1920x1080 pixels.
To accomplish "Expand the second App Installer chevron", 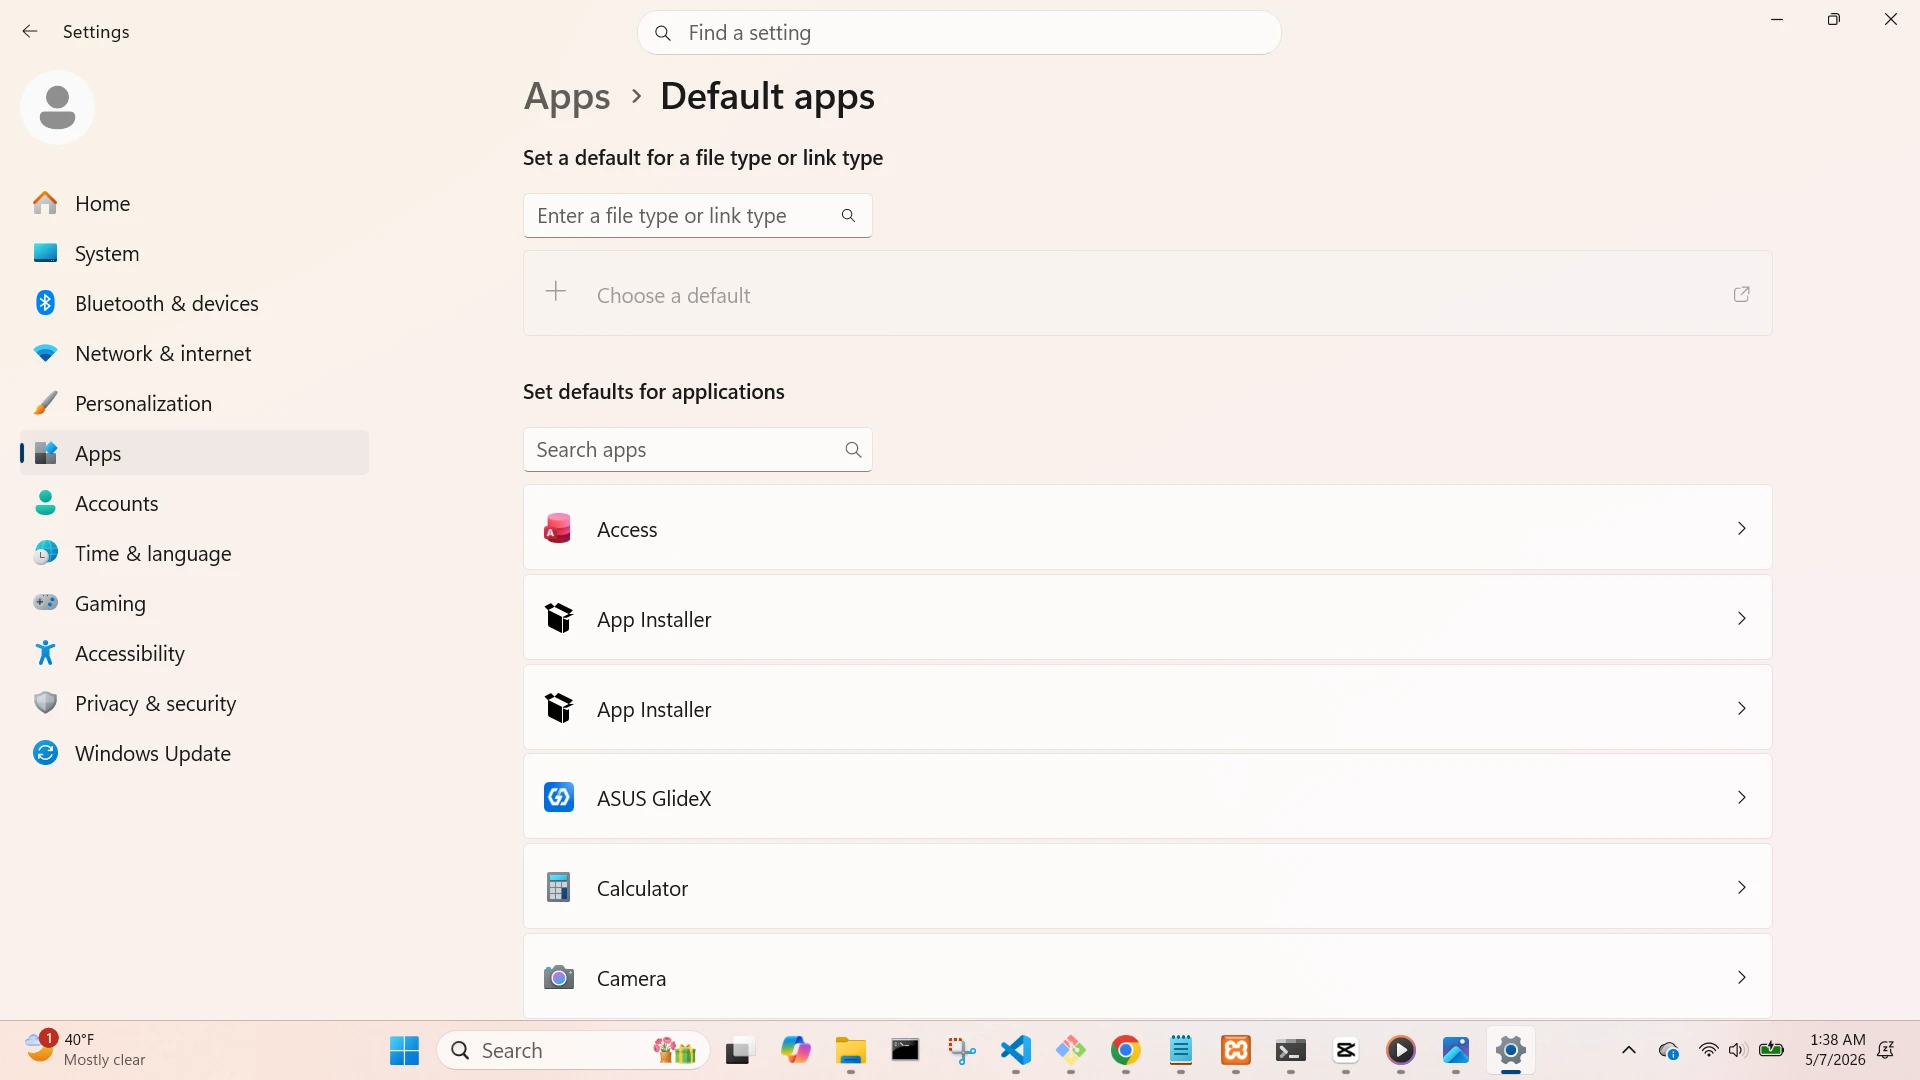I will [1741, 708].
